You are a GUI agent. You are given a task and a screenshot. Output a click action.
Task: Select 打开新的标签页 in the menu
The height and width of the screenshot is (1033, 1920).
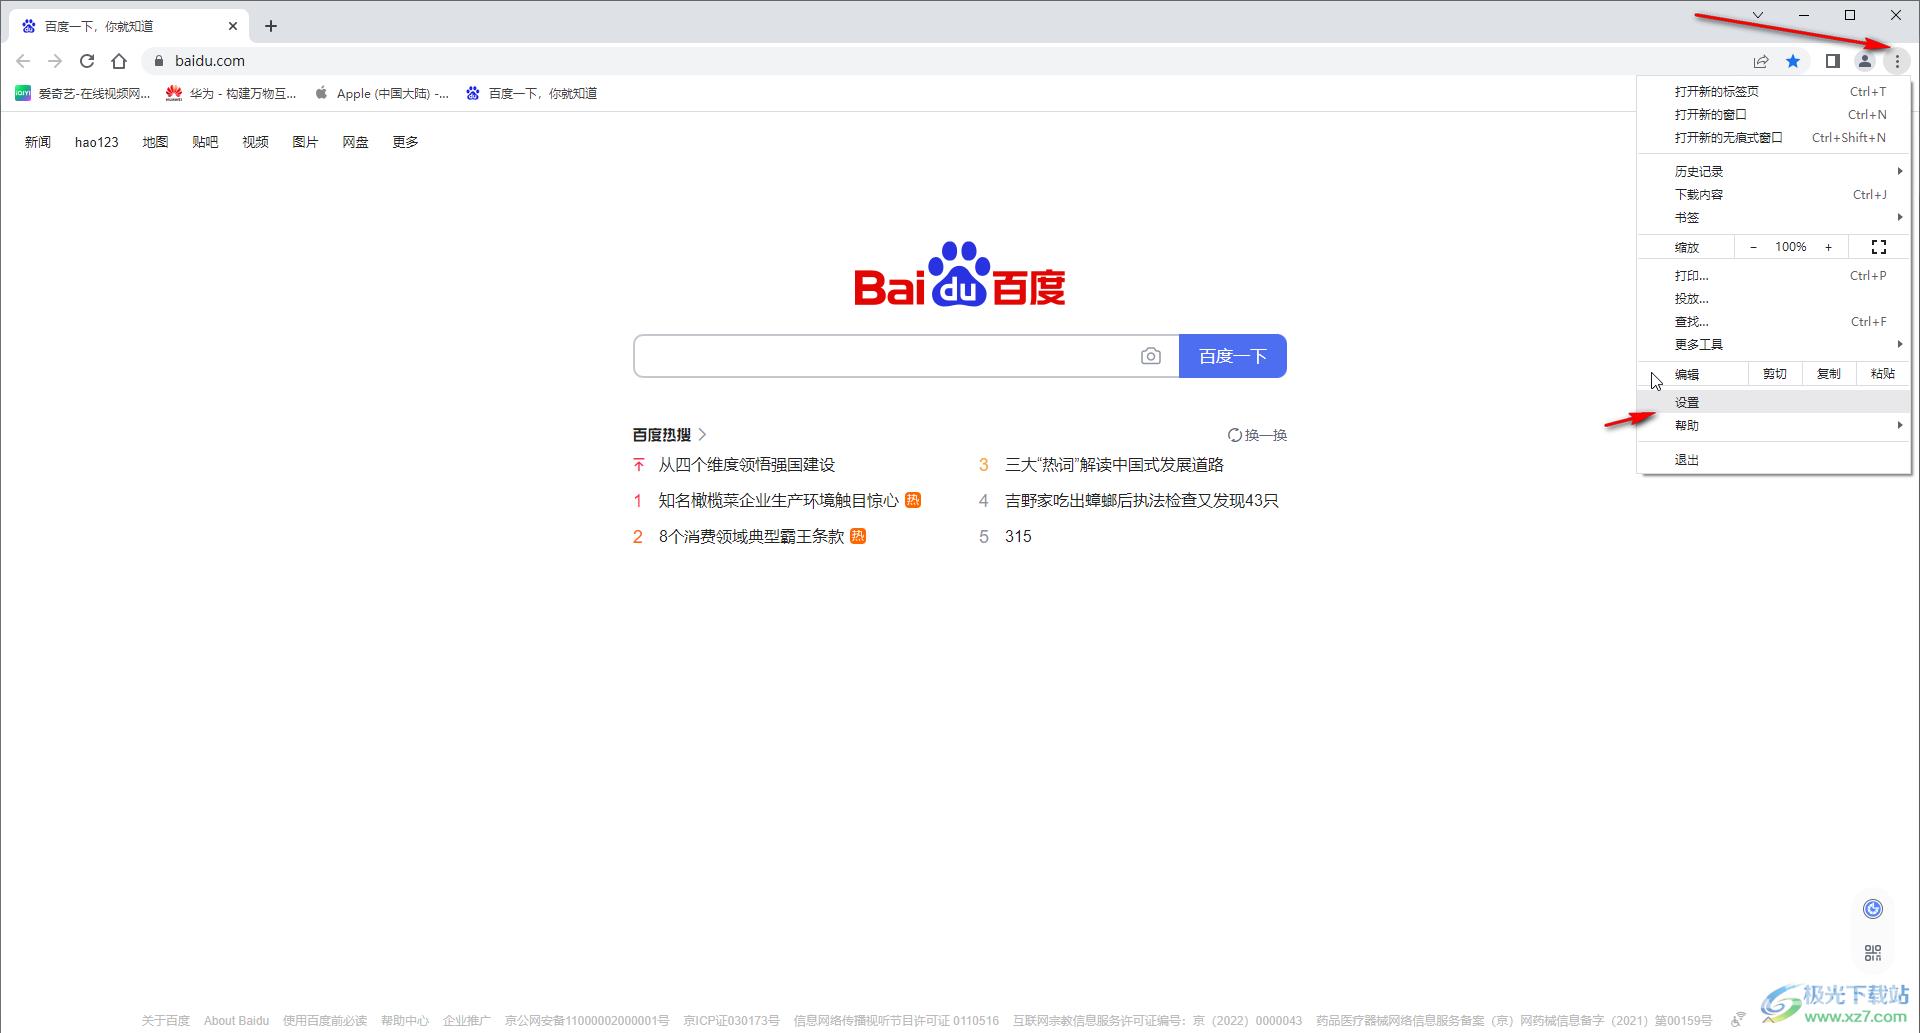click(x=1774, y=91)
